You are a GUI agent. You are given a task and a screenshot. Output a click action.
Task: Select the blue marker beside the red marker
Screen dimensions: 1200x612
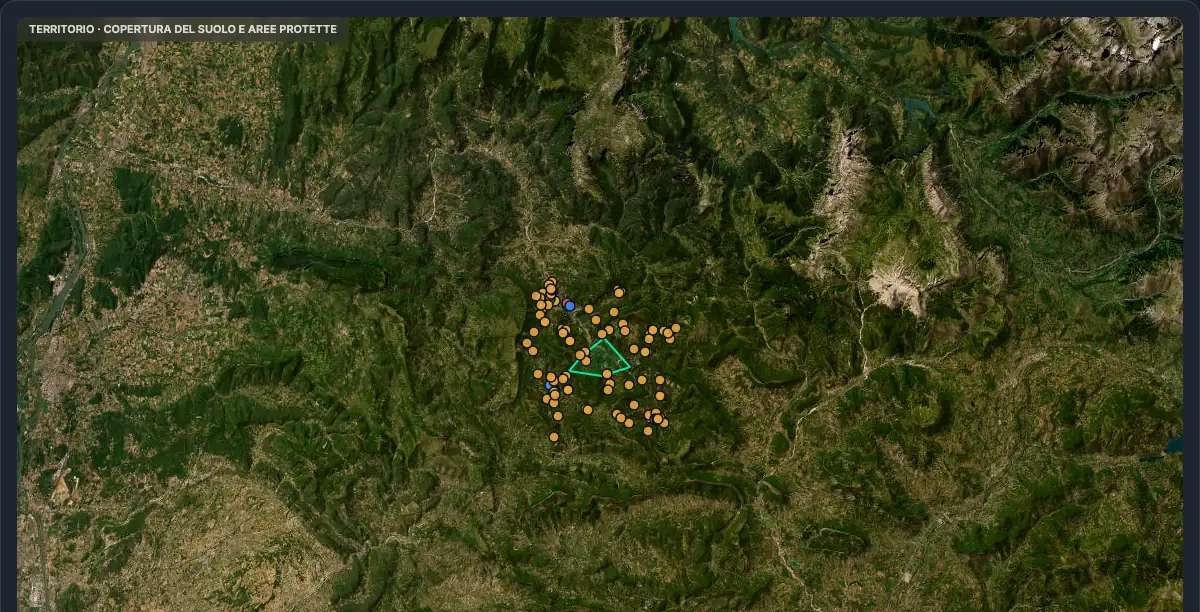570,306
